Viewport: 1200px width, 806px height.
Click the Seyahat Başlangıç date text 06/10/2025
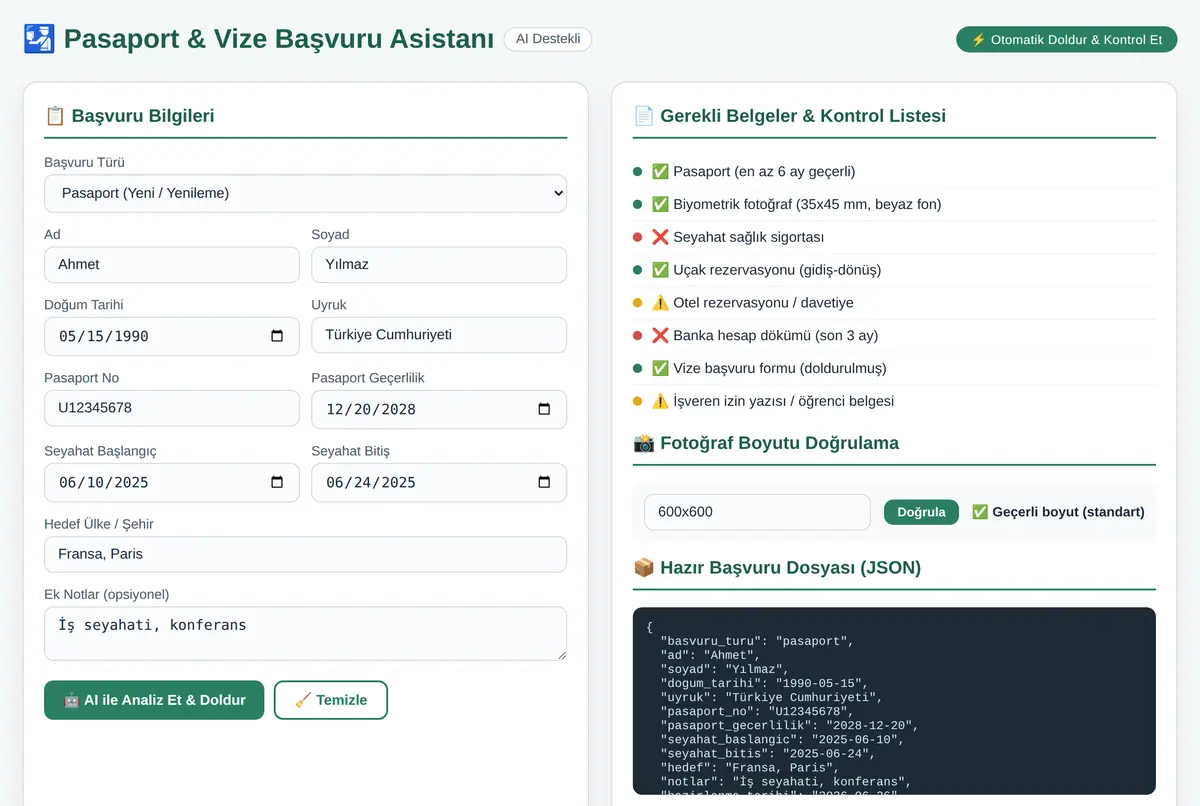tap(104, 482)
